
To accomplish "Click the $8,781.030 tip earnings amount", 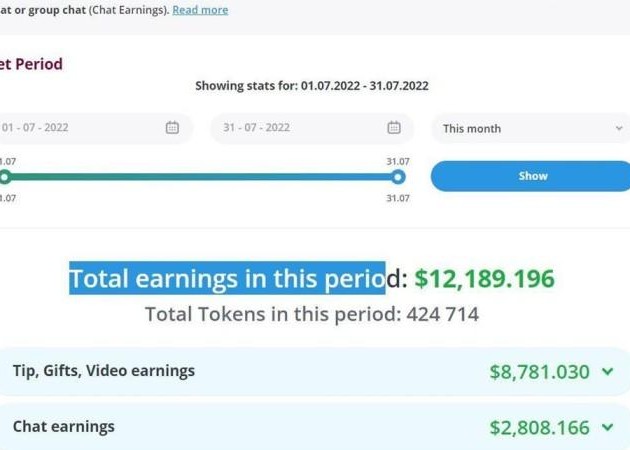I will pyautogui.click(x=539, y=372).
